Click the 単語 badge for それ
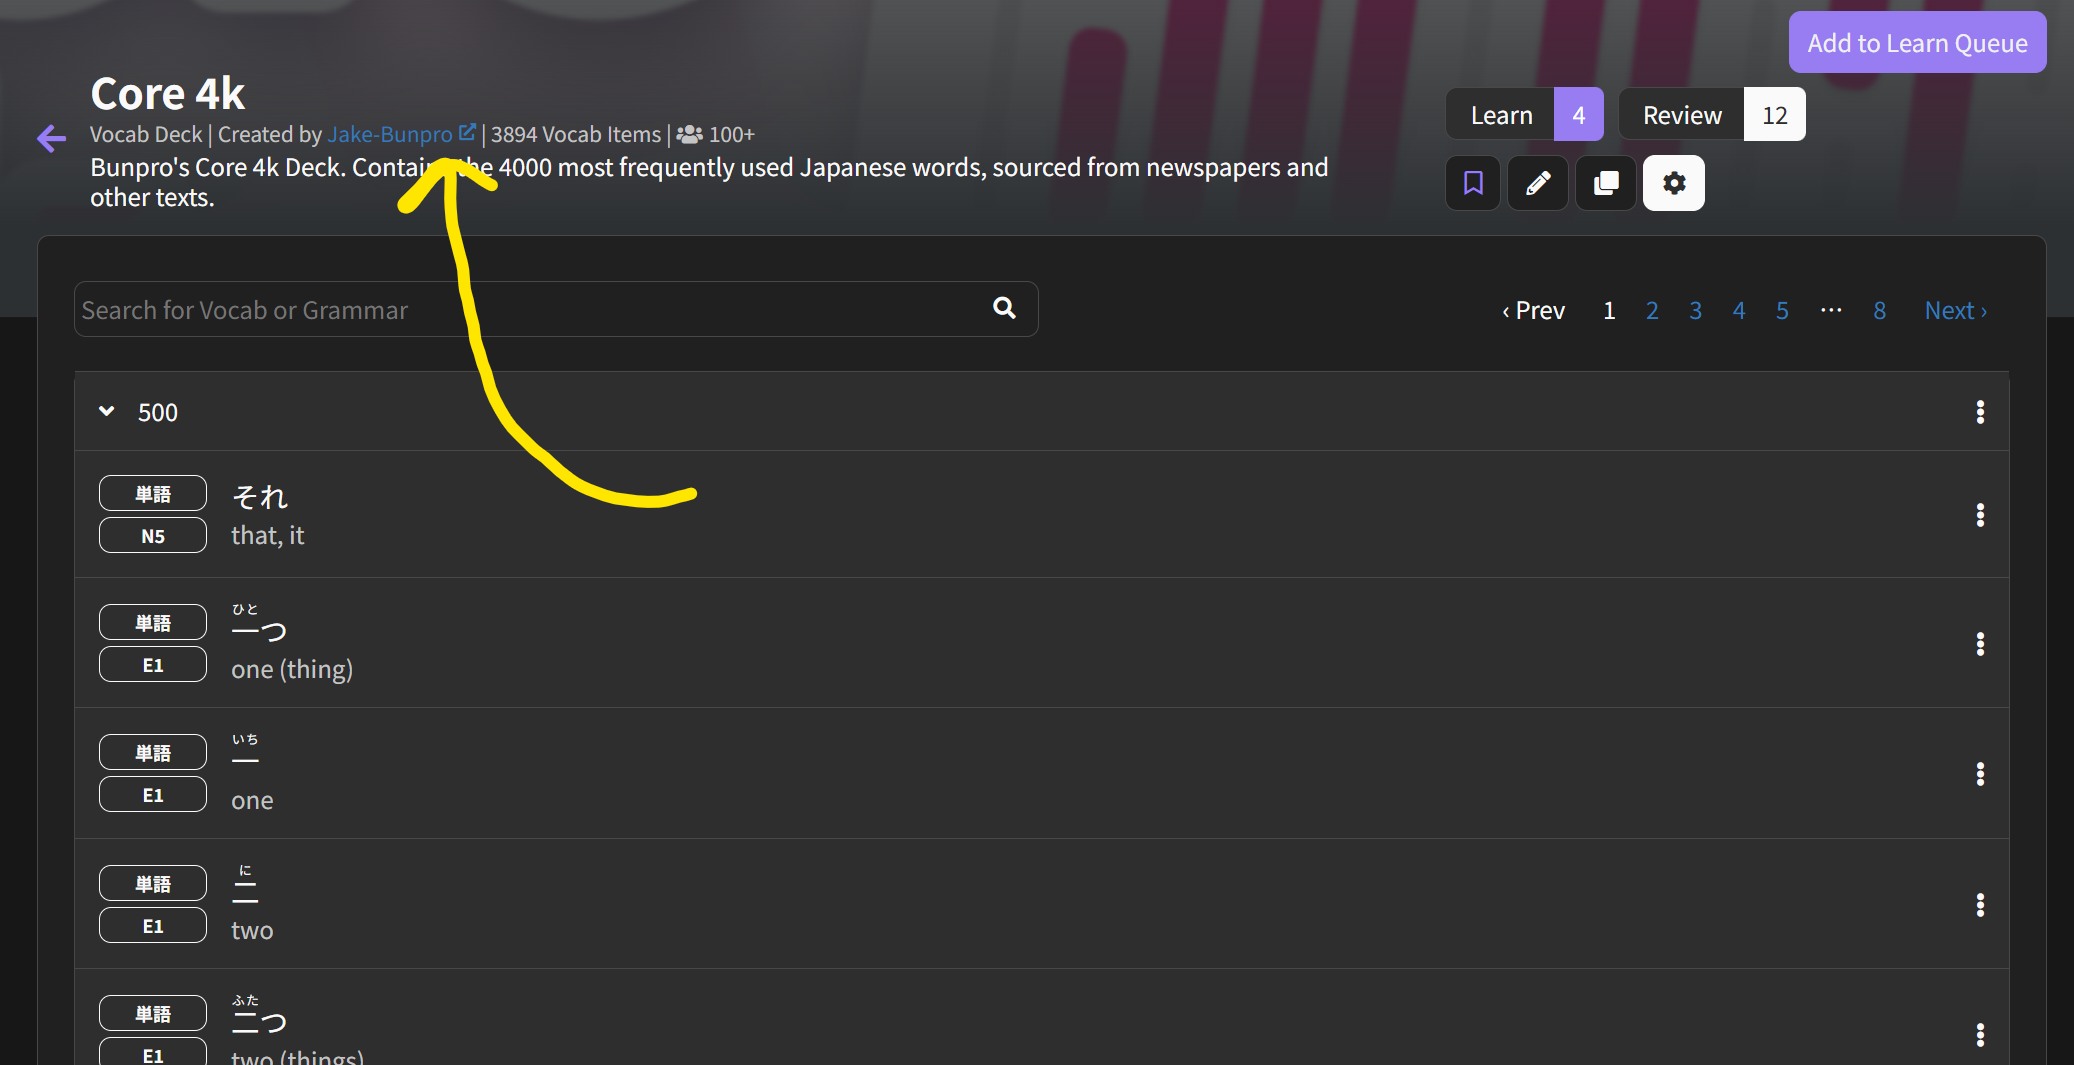 [x=153, y=493]
